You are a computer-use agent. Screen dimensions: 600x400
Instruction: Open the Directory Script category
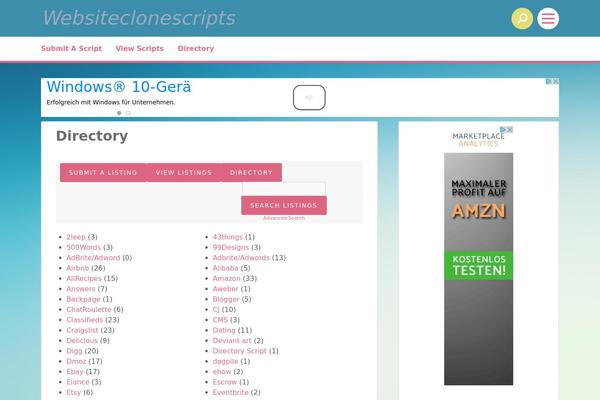tap(240, 351)
